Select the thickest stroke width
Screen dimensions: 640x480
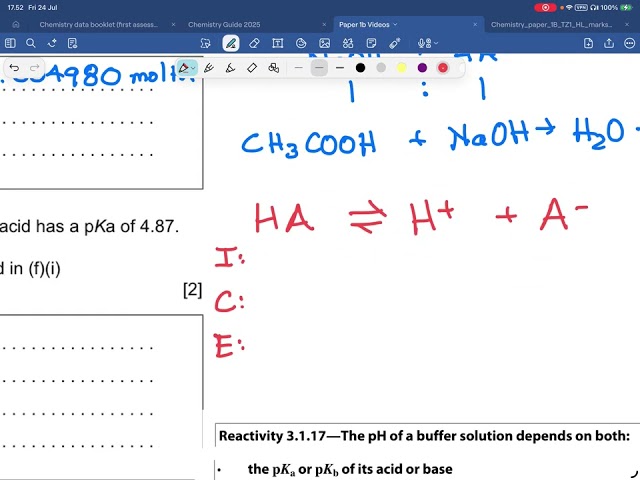pos(340,68)
